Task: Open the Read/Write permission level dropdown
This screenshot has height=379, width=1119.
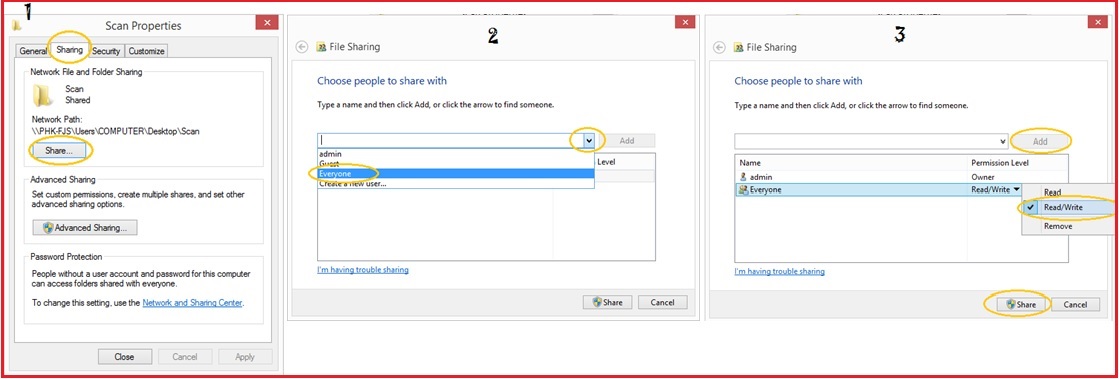Action: [x=995, y=189]
